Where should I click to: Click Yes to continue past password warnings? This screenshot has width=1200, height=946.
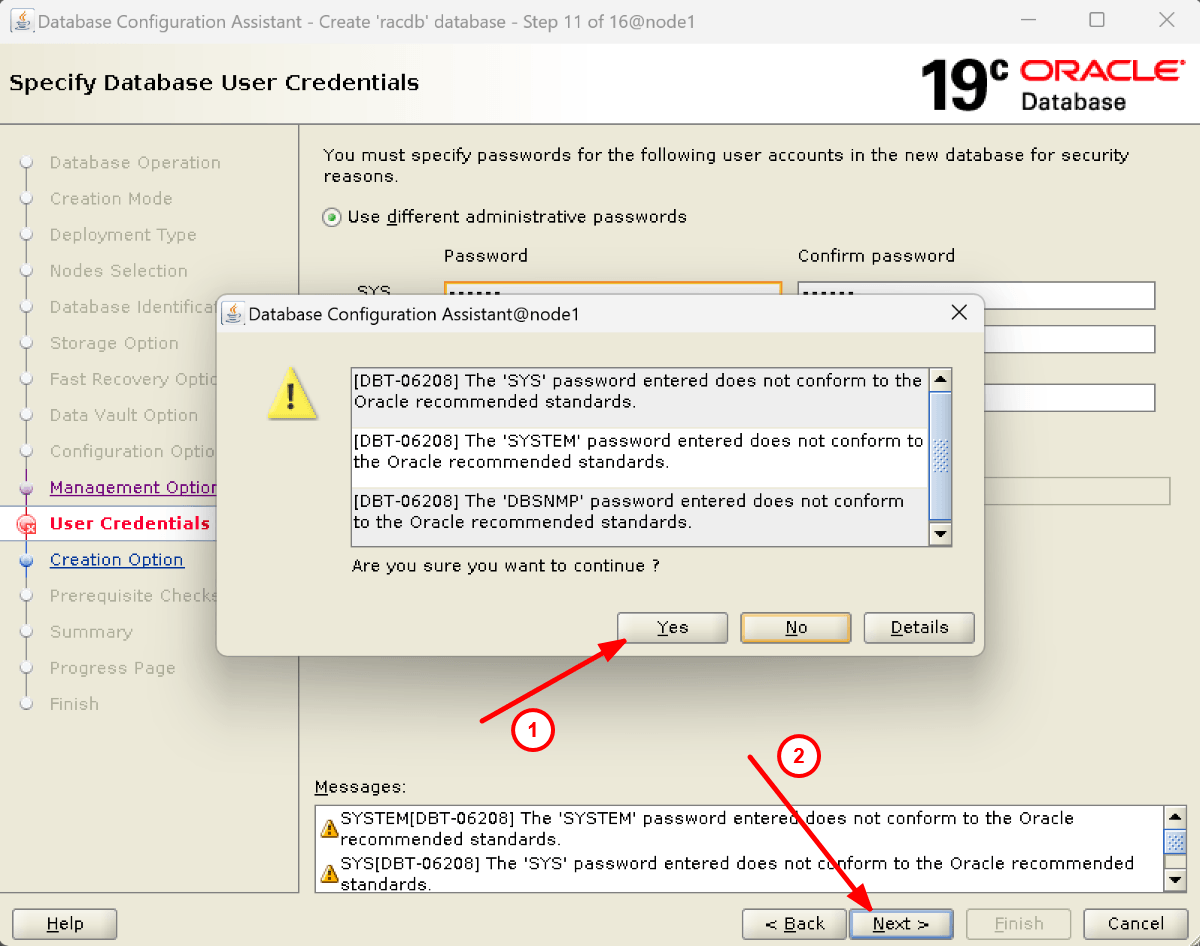coord(672,627)
